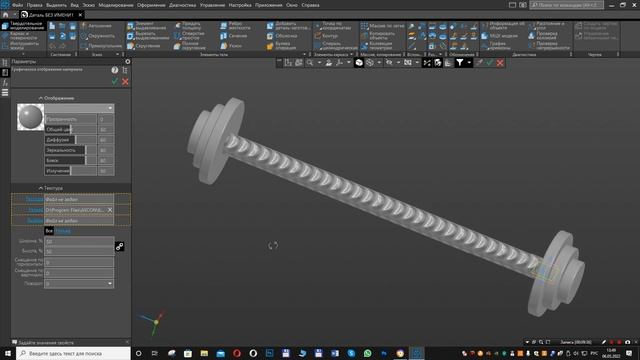This screenshot has height=360, width=640.
Task: Choose the Массив по сетке tool
Action: [382, 26]
